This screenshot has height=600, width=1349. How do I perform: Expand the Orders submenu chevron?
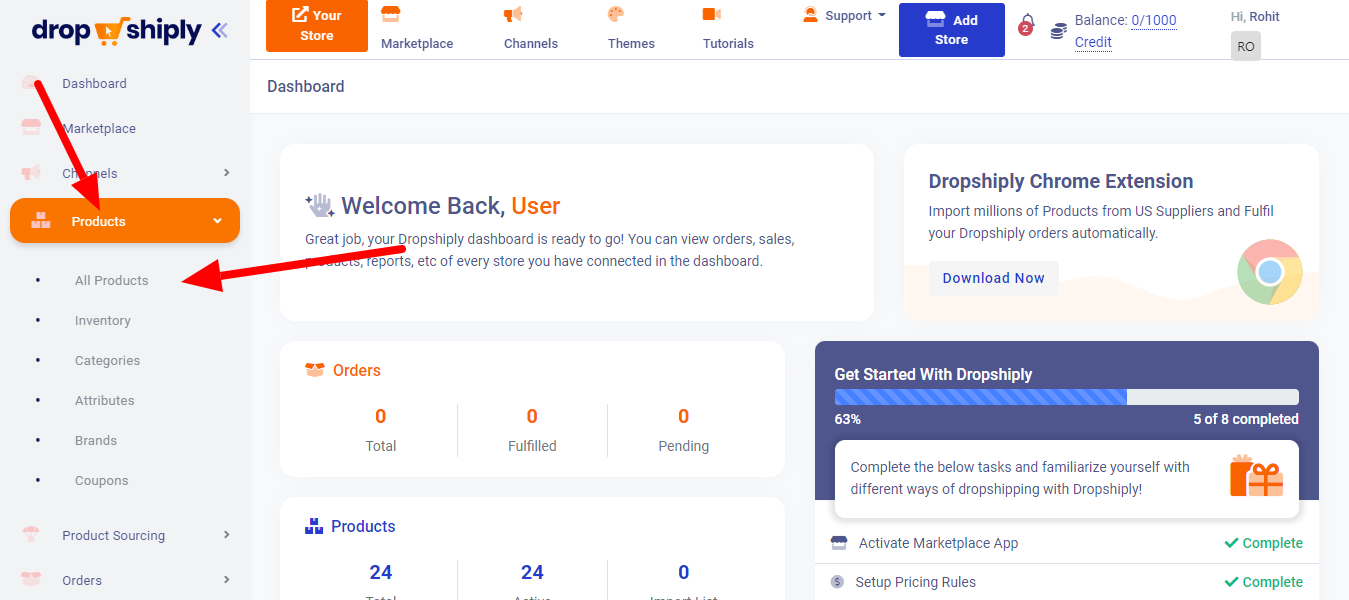point(227,580)
